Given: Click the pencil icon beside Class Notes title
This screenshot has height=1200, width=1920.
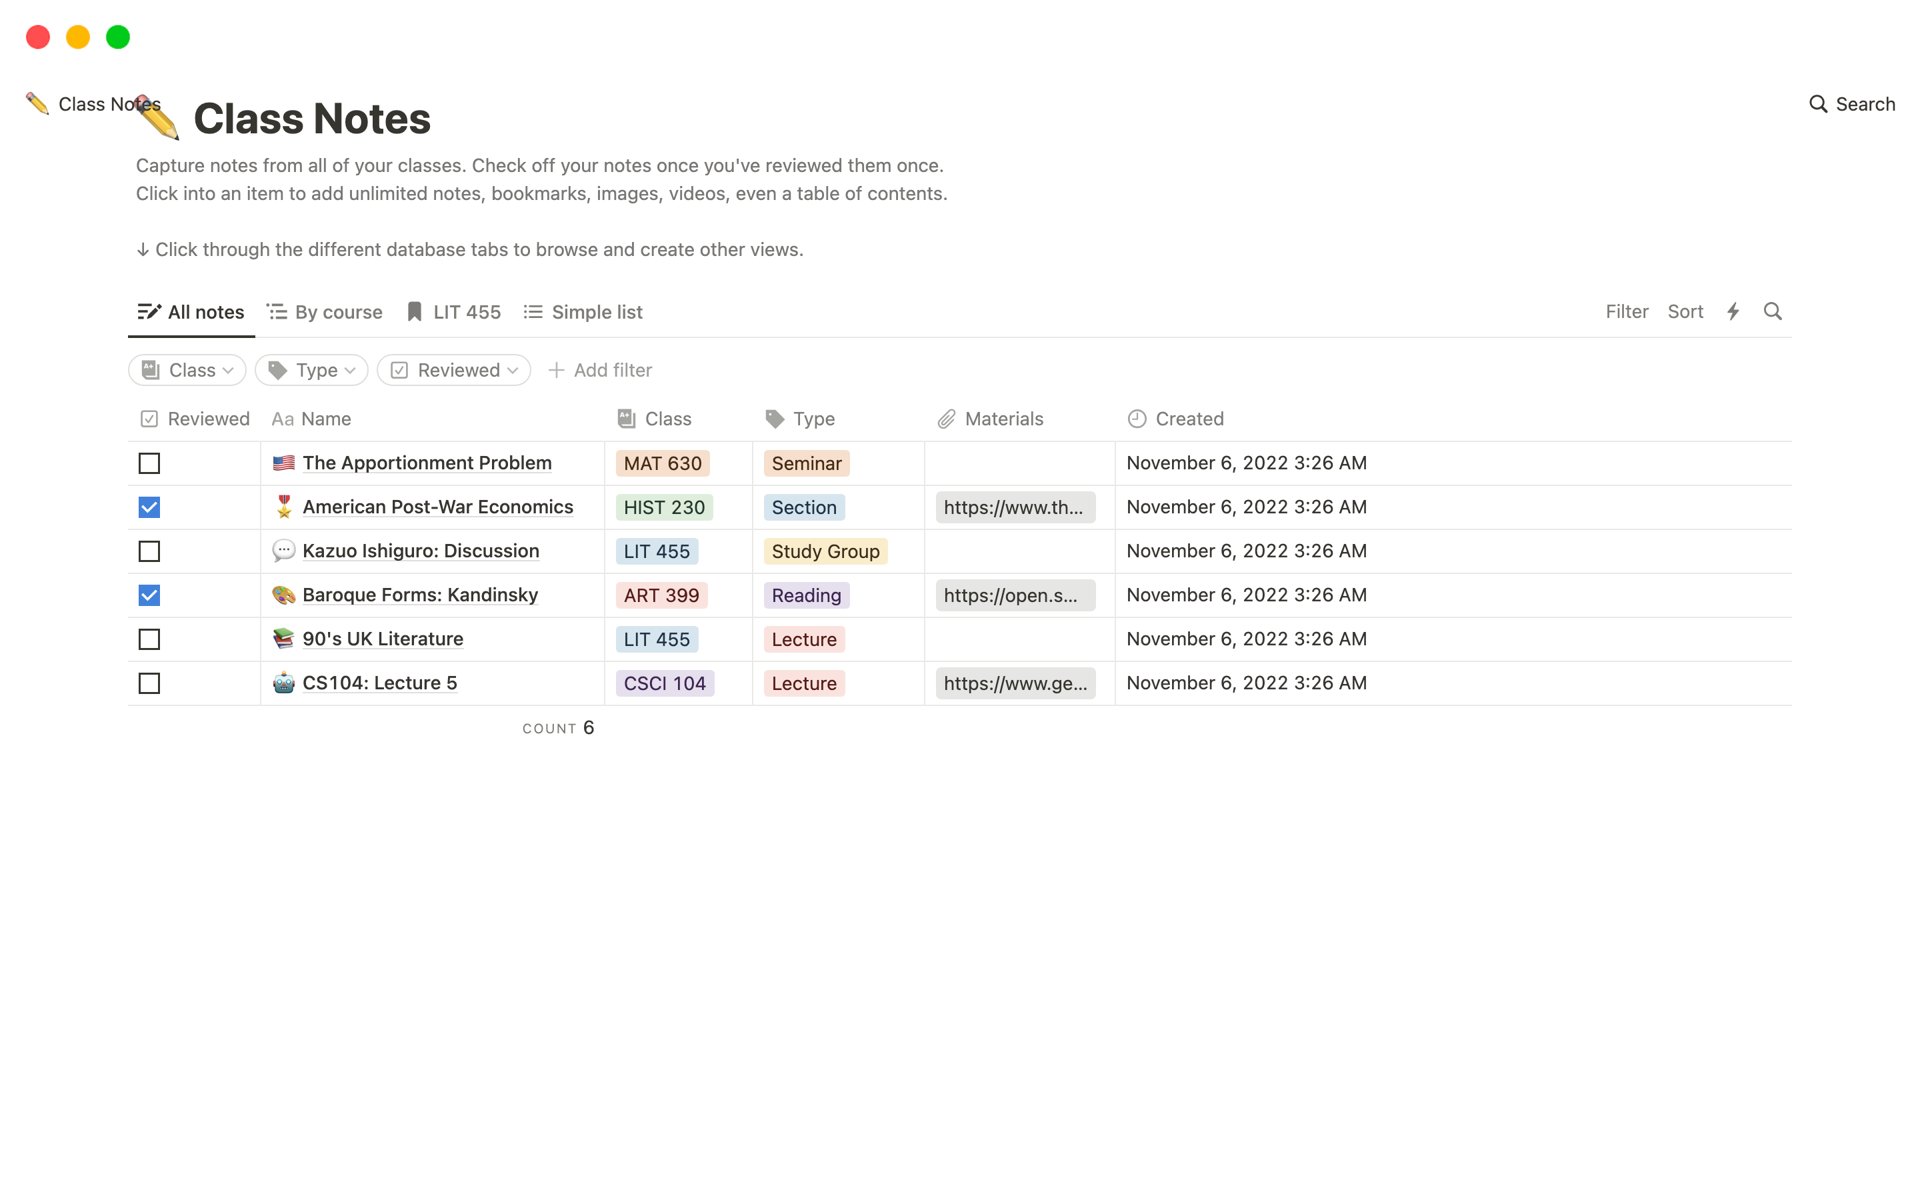Looking at the screenshot, I should tap(159, 119).
